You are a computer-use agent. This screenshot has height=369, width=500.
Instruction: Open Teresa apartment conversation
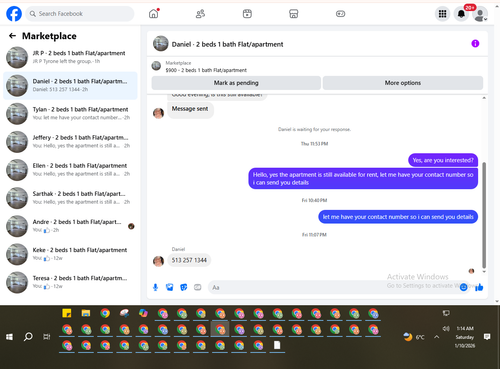(70, 282)
